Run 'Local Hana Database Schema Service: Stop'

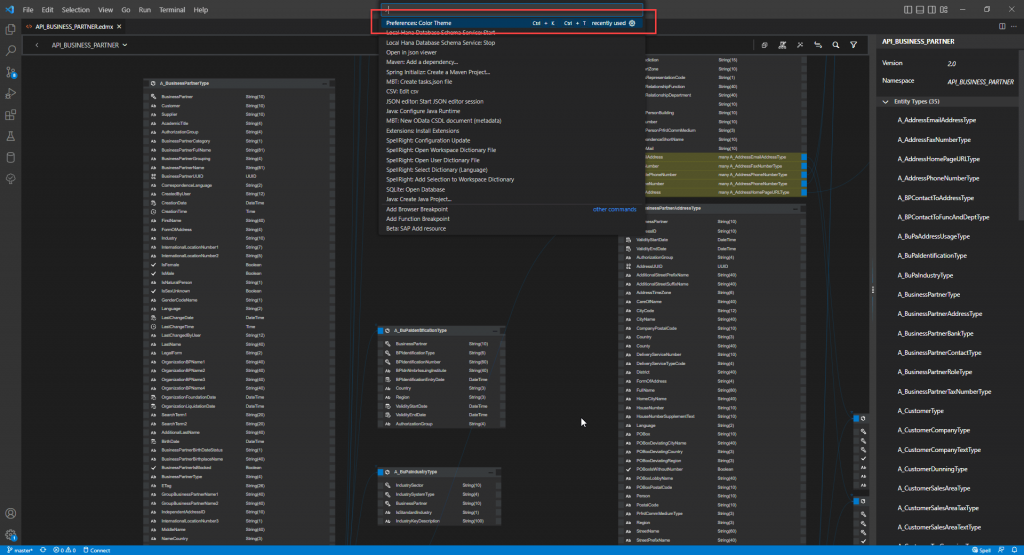pyautogui.click(x=511, y=42)
